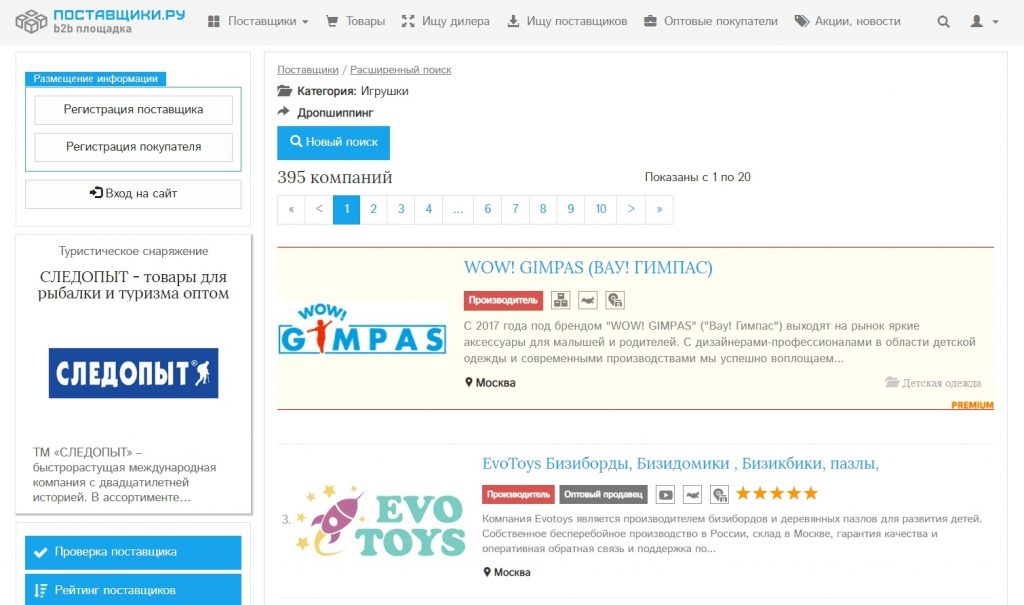Select pagination page 4

(x=428, y=210)
